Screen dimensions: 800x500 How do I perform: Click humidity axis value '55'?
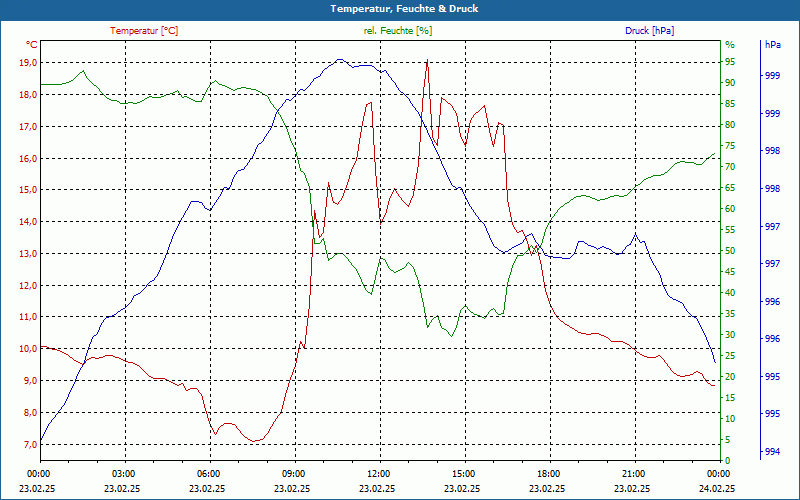pyautogui.click(x=730, y=230)
